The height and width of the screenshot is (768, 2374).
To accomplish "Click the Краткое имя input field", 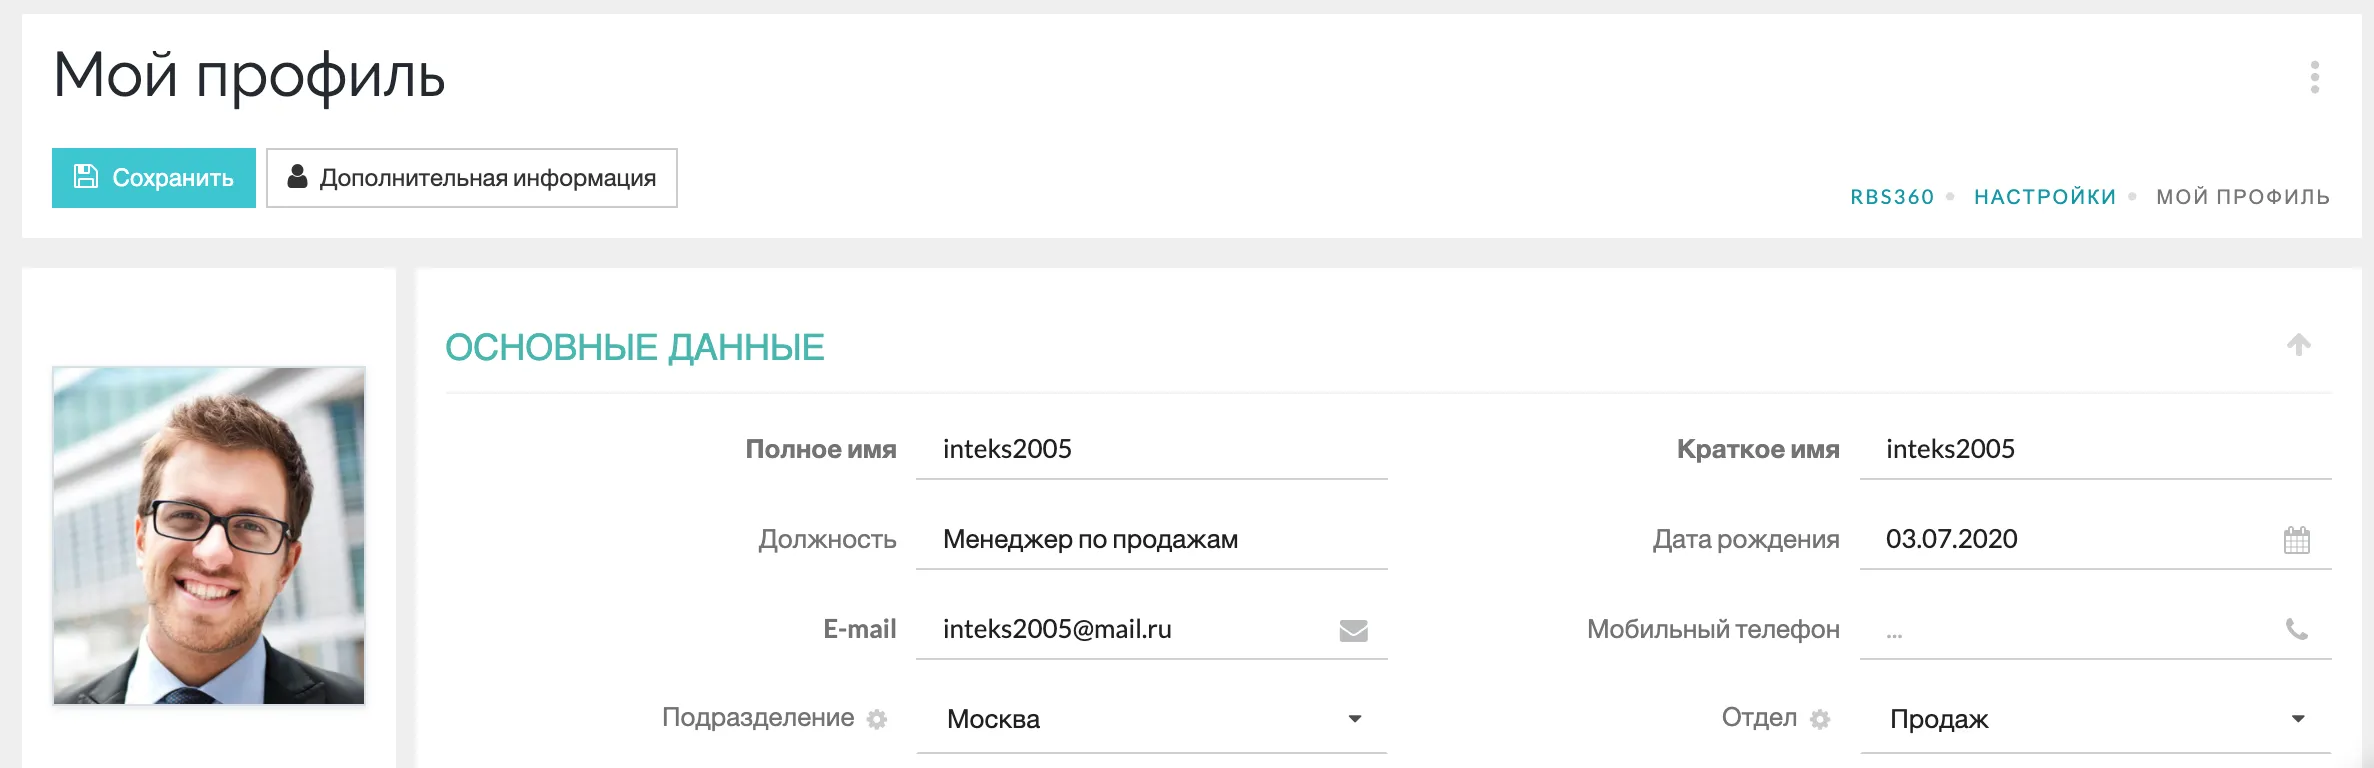I will pyautogui.click(x=2094, y=450).
